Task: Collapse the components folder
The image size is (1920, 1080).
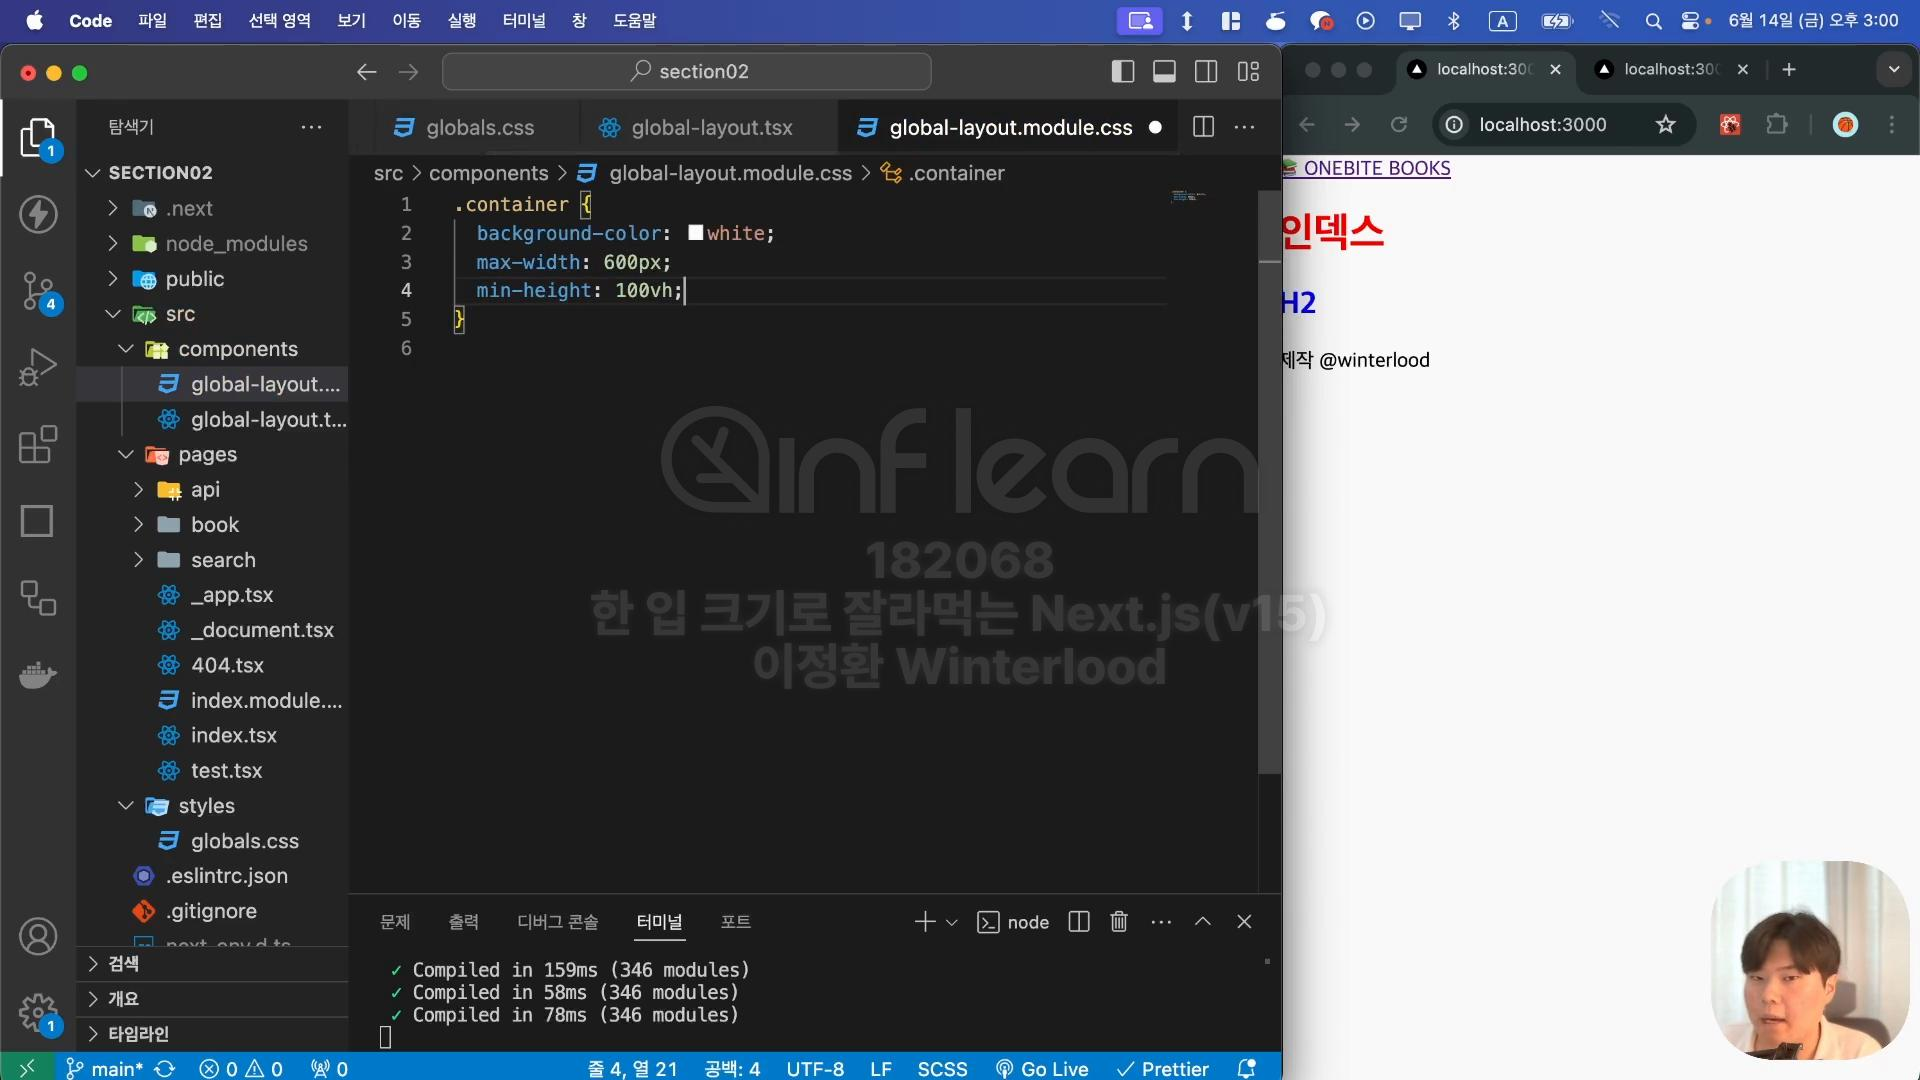Action: click(237, 349)
